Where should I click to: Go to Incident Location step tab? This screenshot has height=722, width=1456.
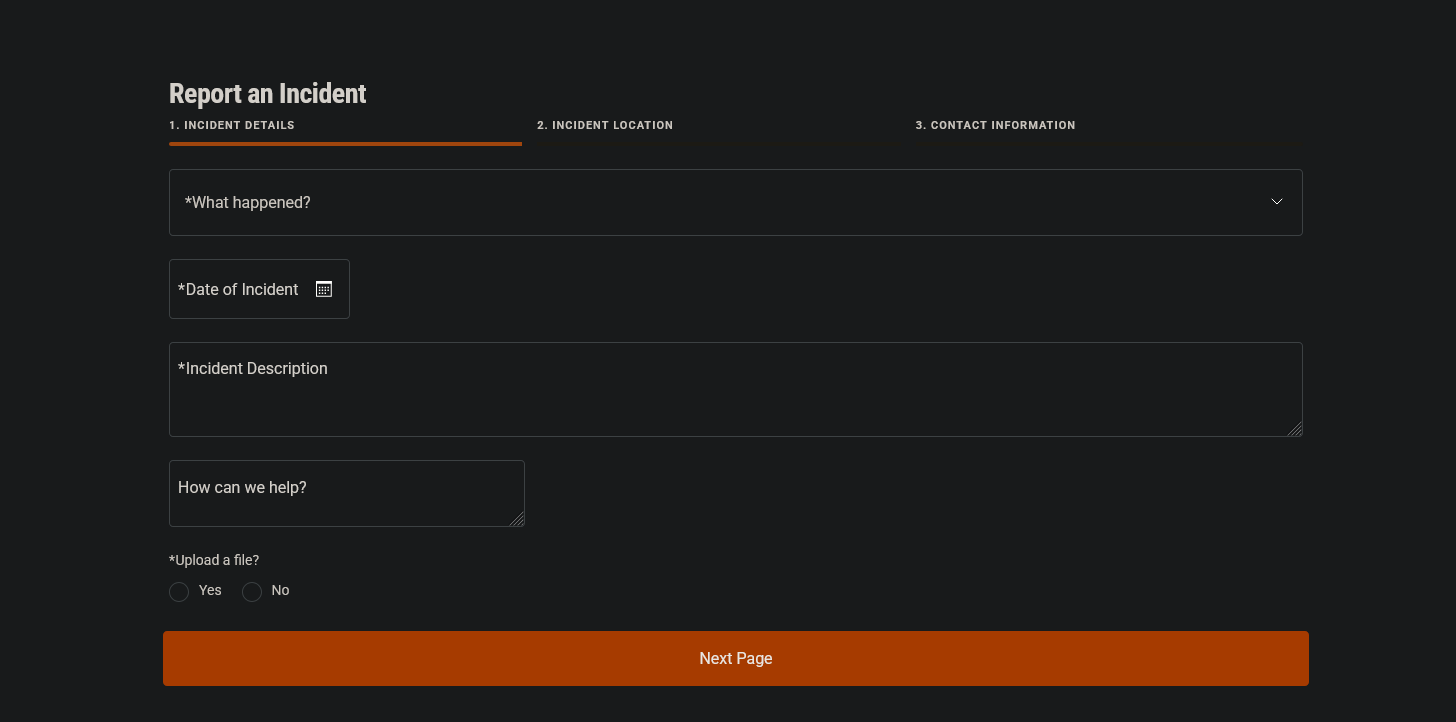coord(605,125)
